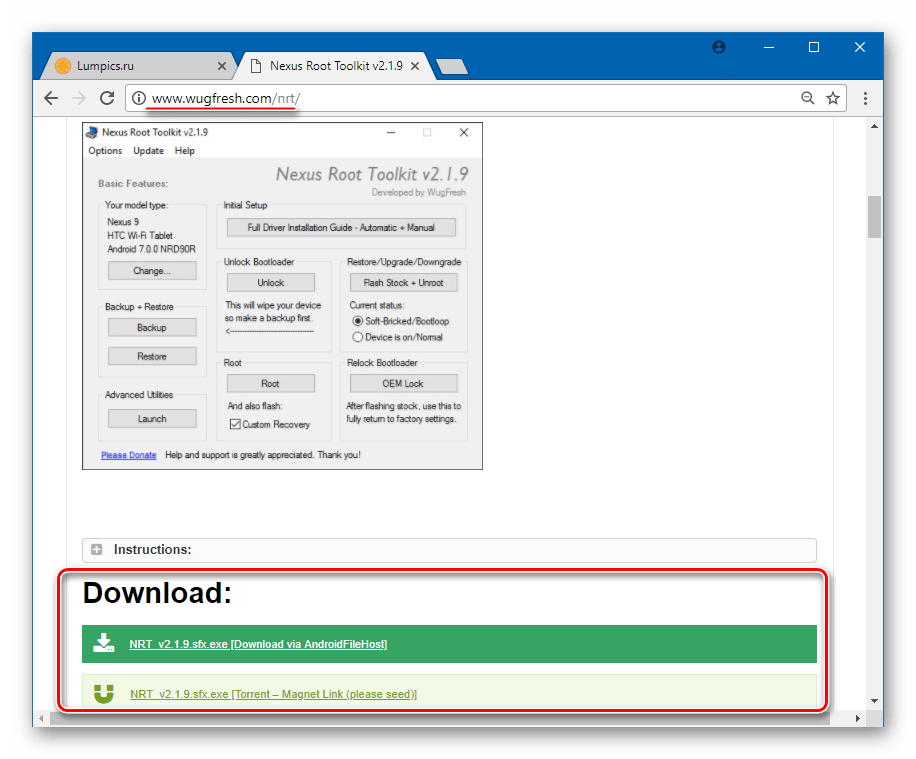Image resolution: width=916 pixels, height=759 pixels.
Task: Click 'Android 7.0.0 NRD90R' text
Action: pyautogui.click(x=151, y=249)
